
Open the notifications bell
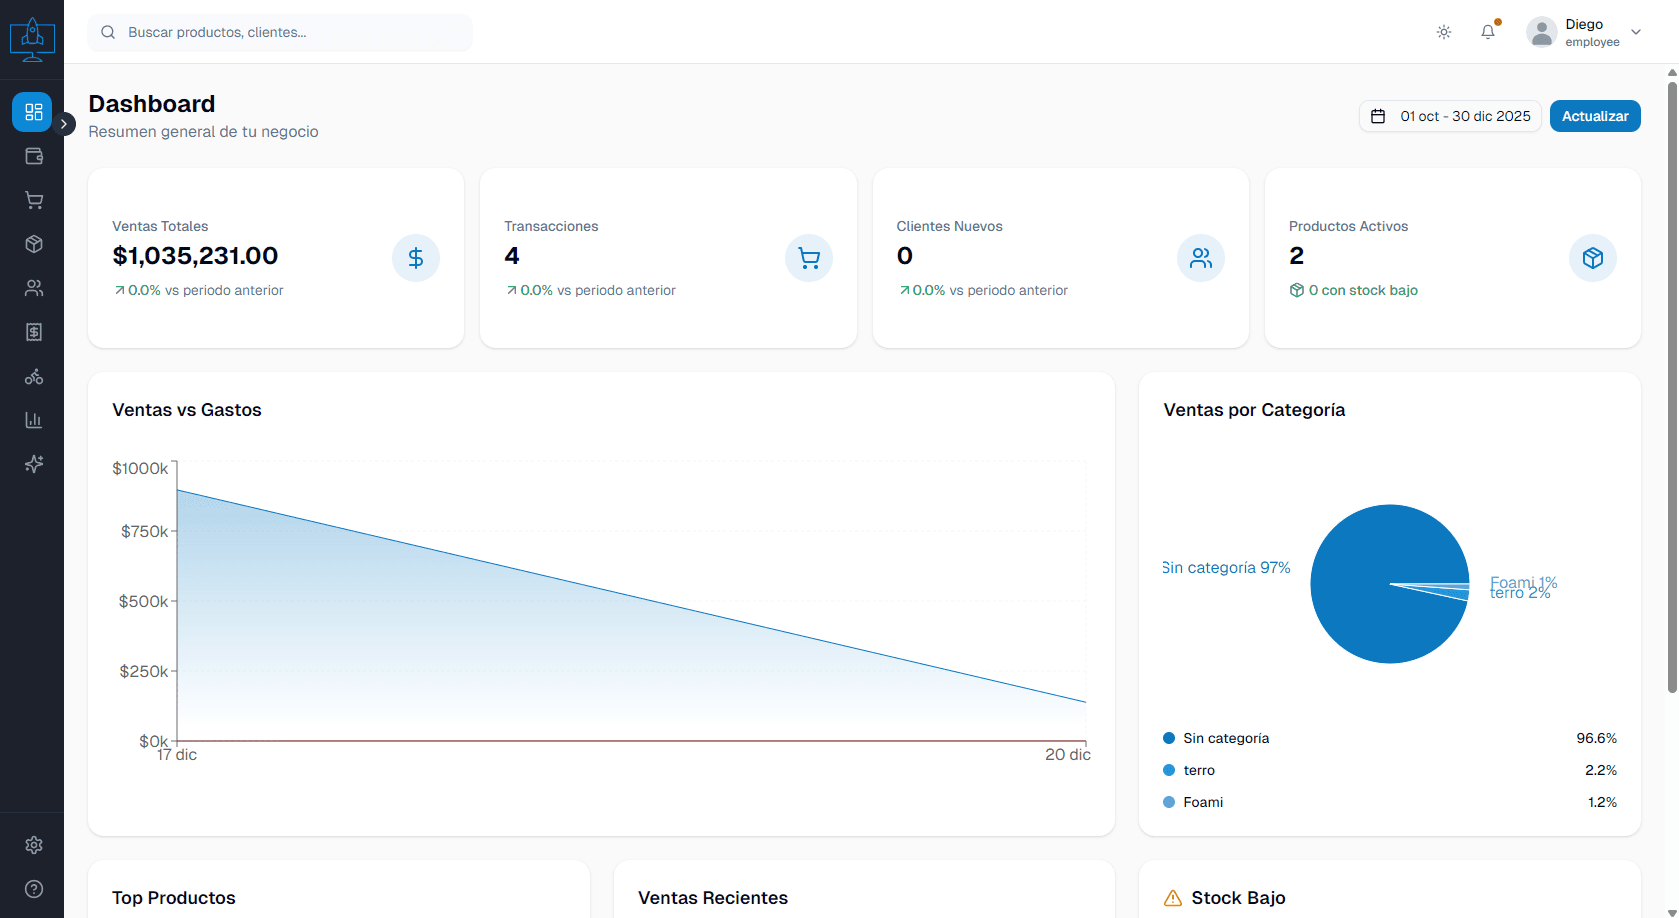click(1488, 32)
